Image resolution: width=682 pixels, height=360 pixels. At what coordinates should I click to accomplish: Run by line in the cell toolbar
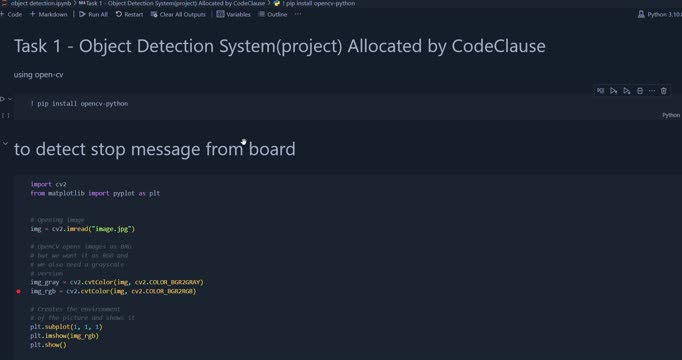click(601, 91)
